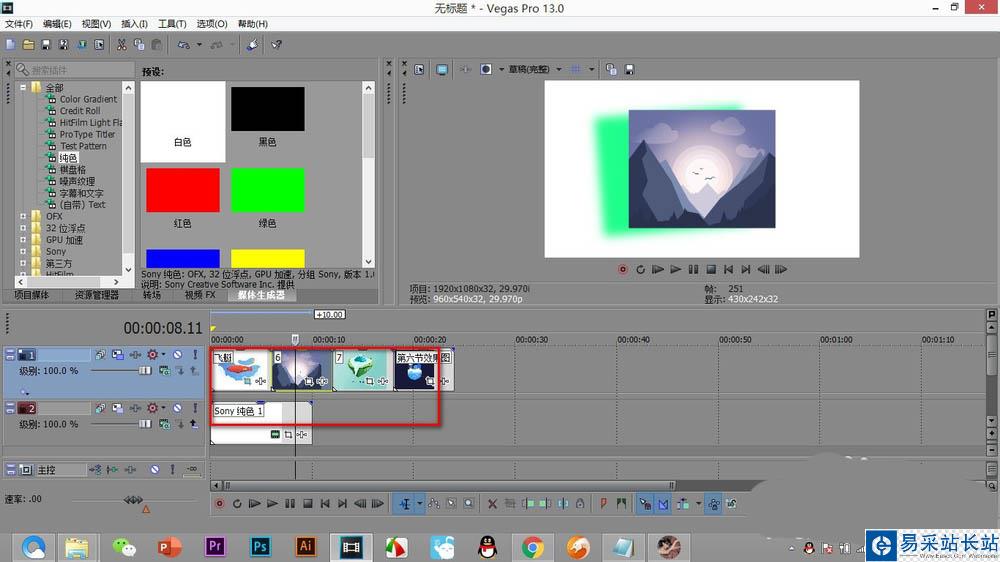Open a file with the folder icon
1000x562 pixels.
pos(28,45)
